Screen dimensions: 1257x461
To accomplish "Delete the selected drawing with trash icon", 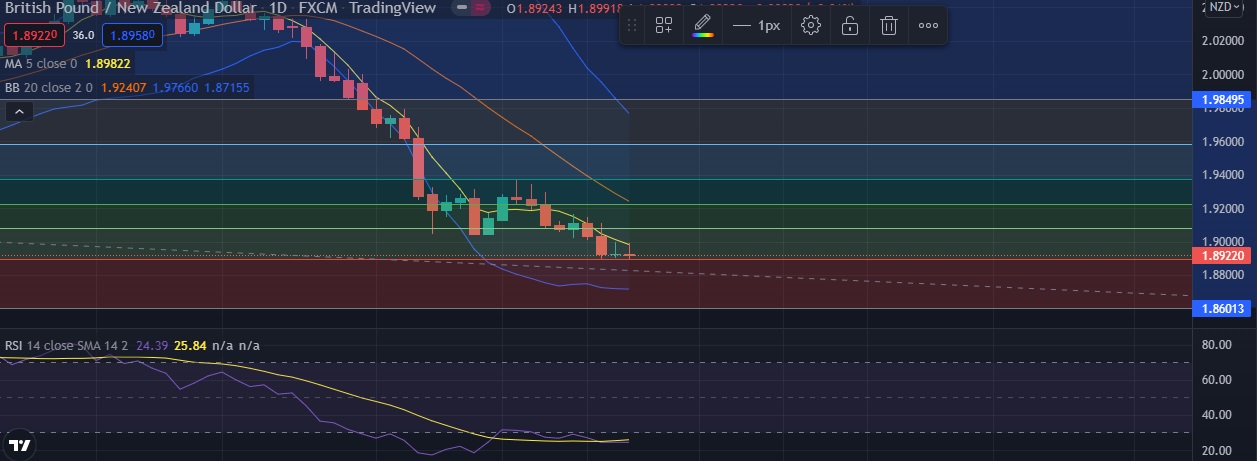I will coord(888,26).
